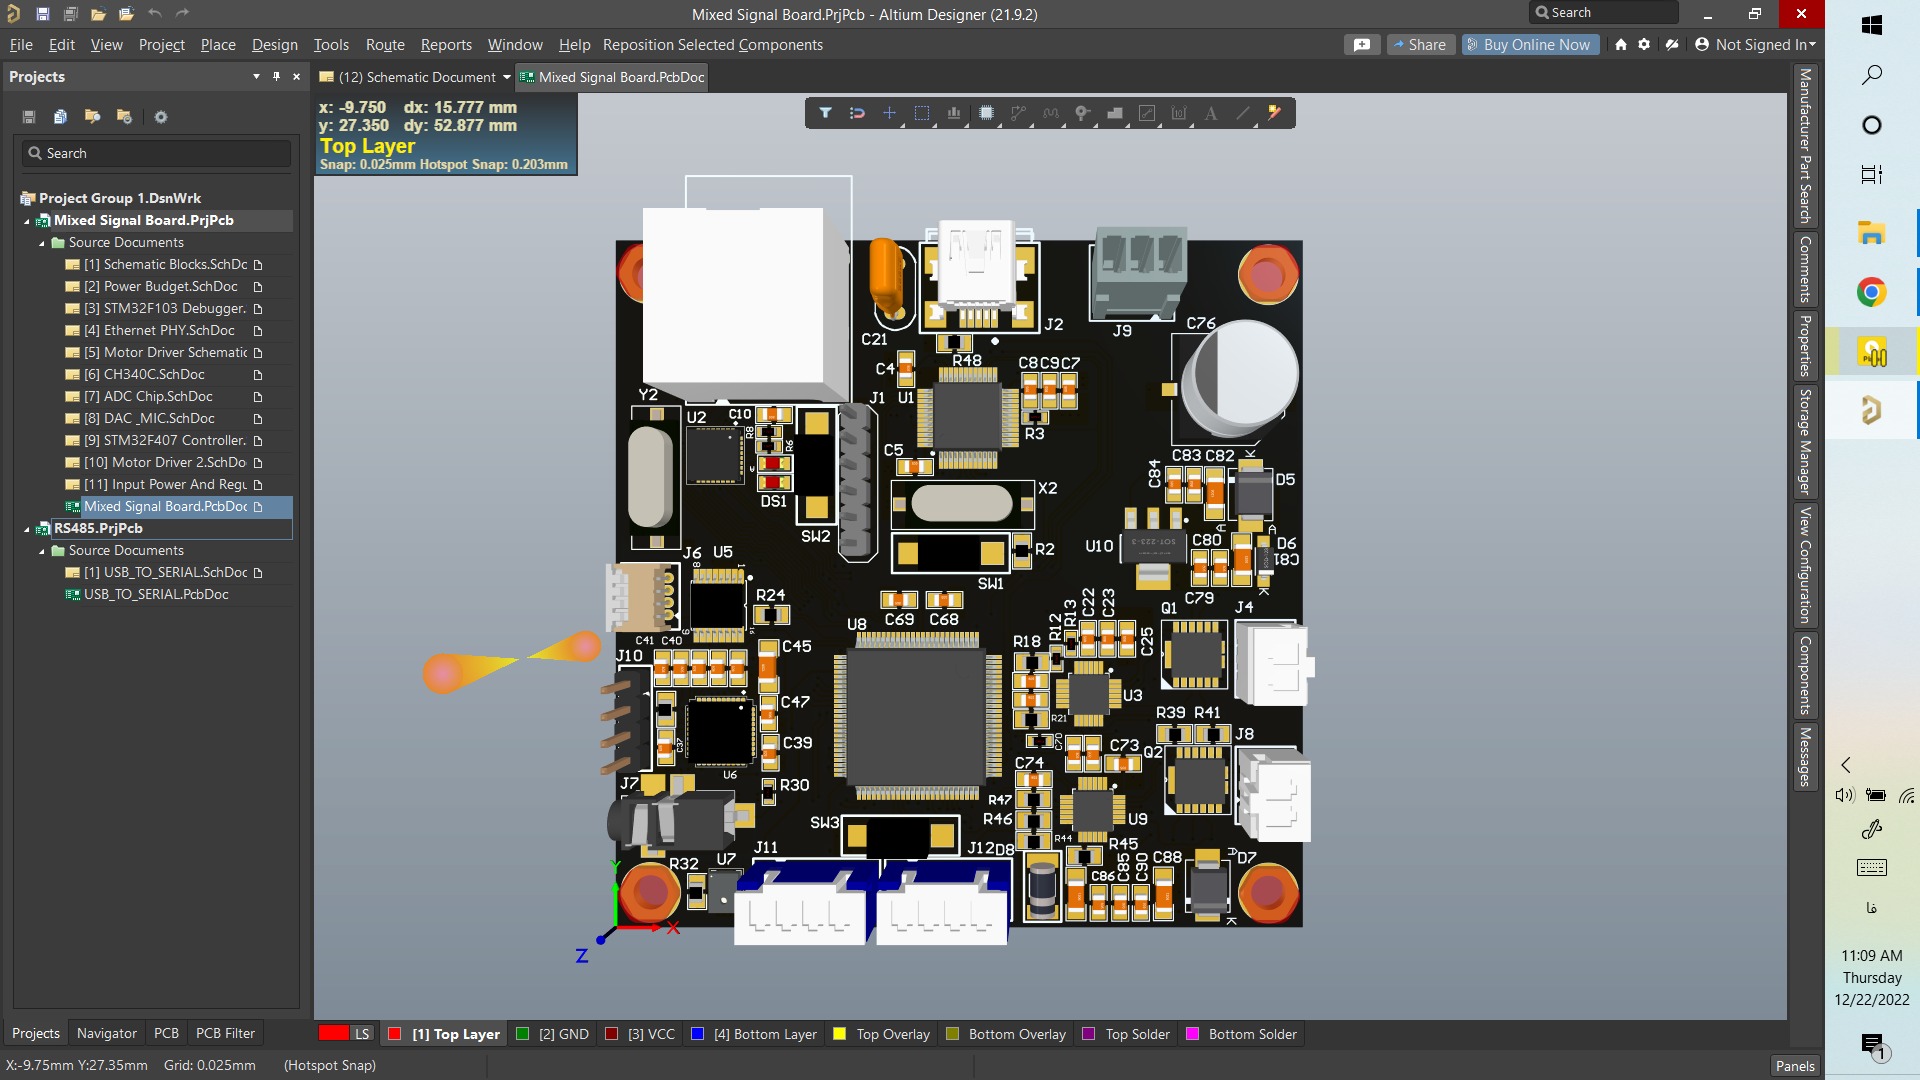
Task: Select the place polygon pour tool
Action: click(1115, 113)
